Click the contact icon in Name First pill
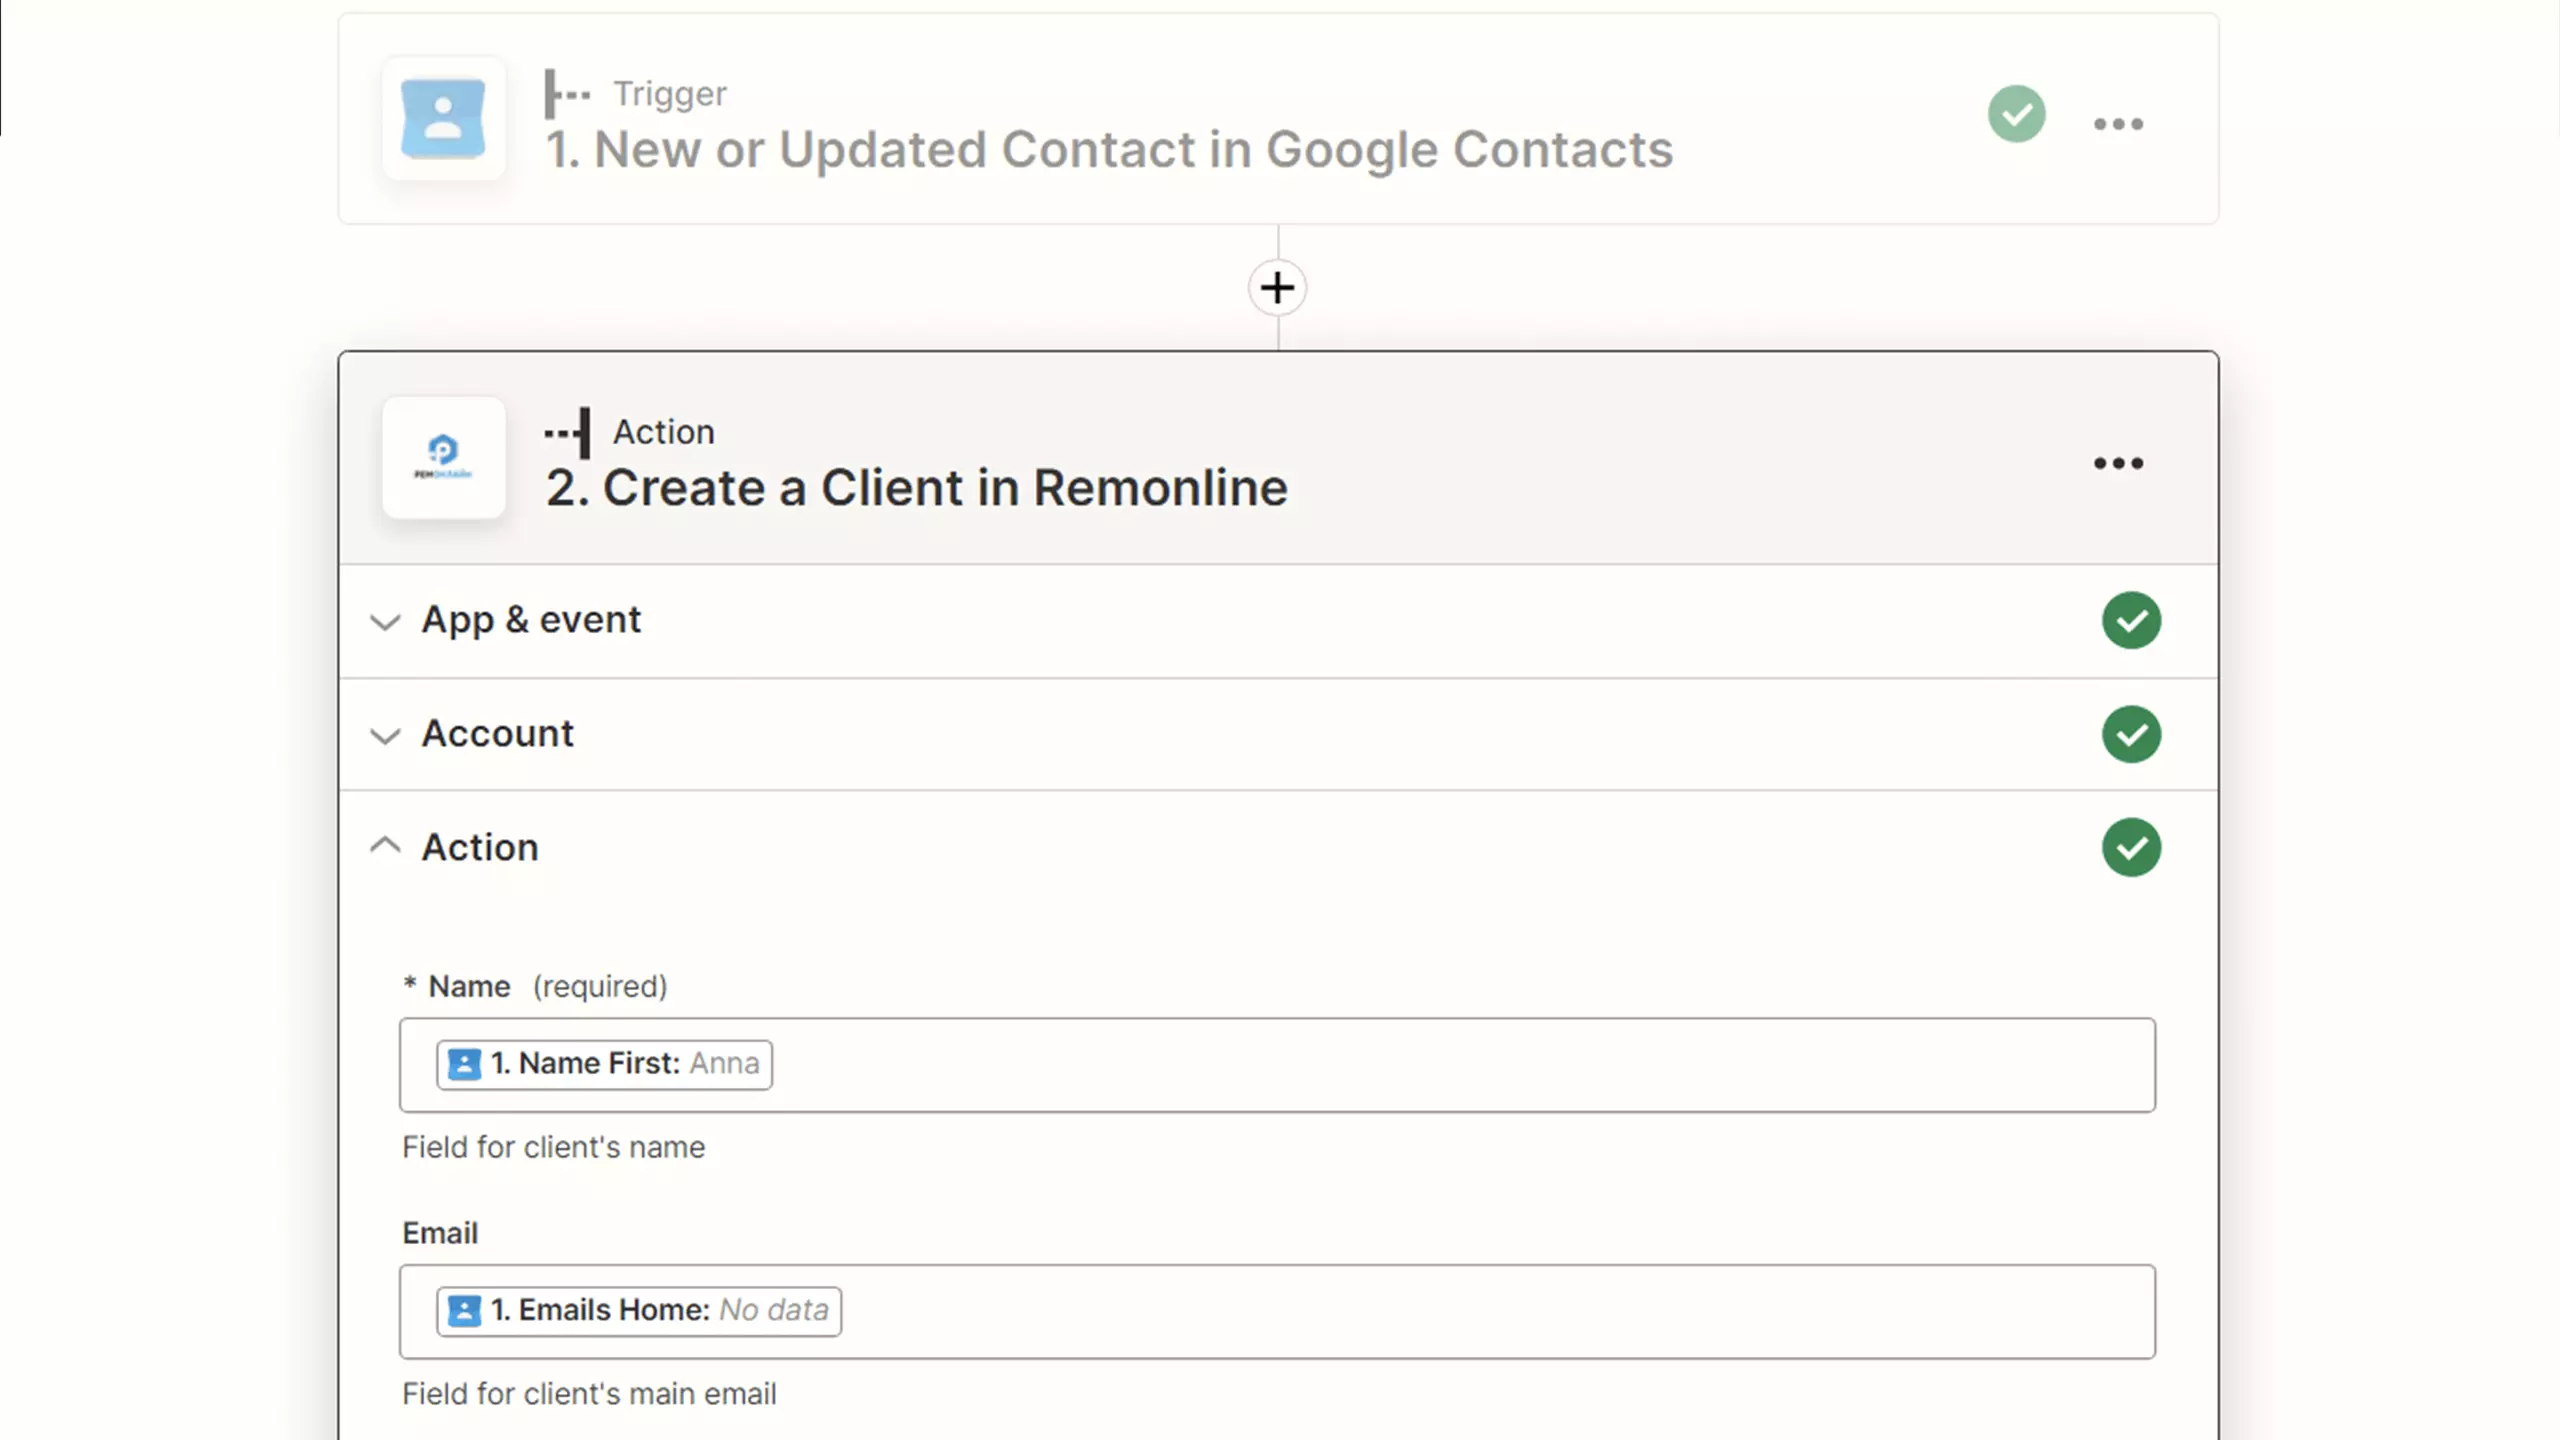This screenshot has width=2560, height=1440. 464,1064
